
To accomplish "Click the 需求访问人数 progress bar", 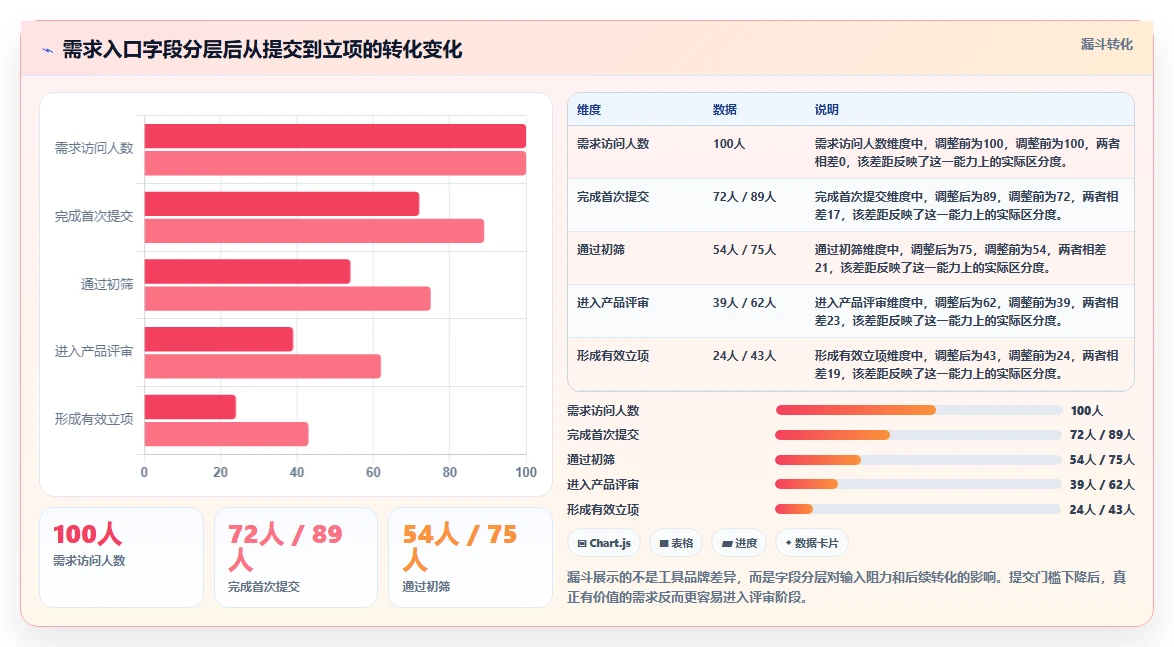I will (x=919, y=410).
